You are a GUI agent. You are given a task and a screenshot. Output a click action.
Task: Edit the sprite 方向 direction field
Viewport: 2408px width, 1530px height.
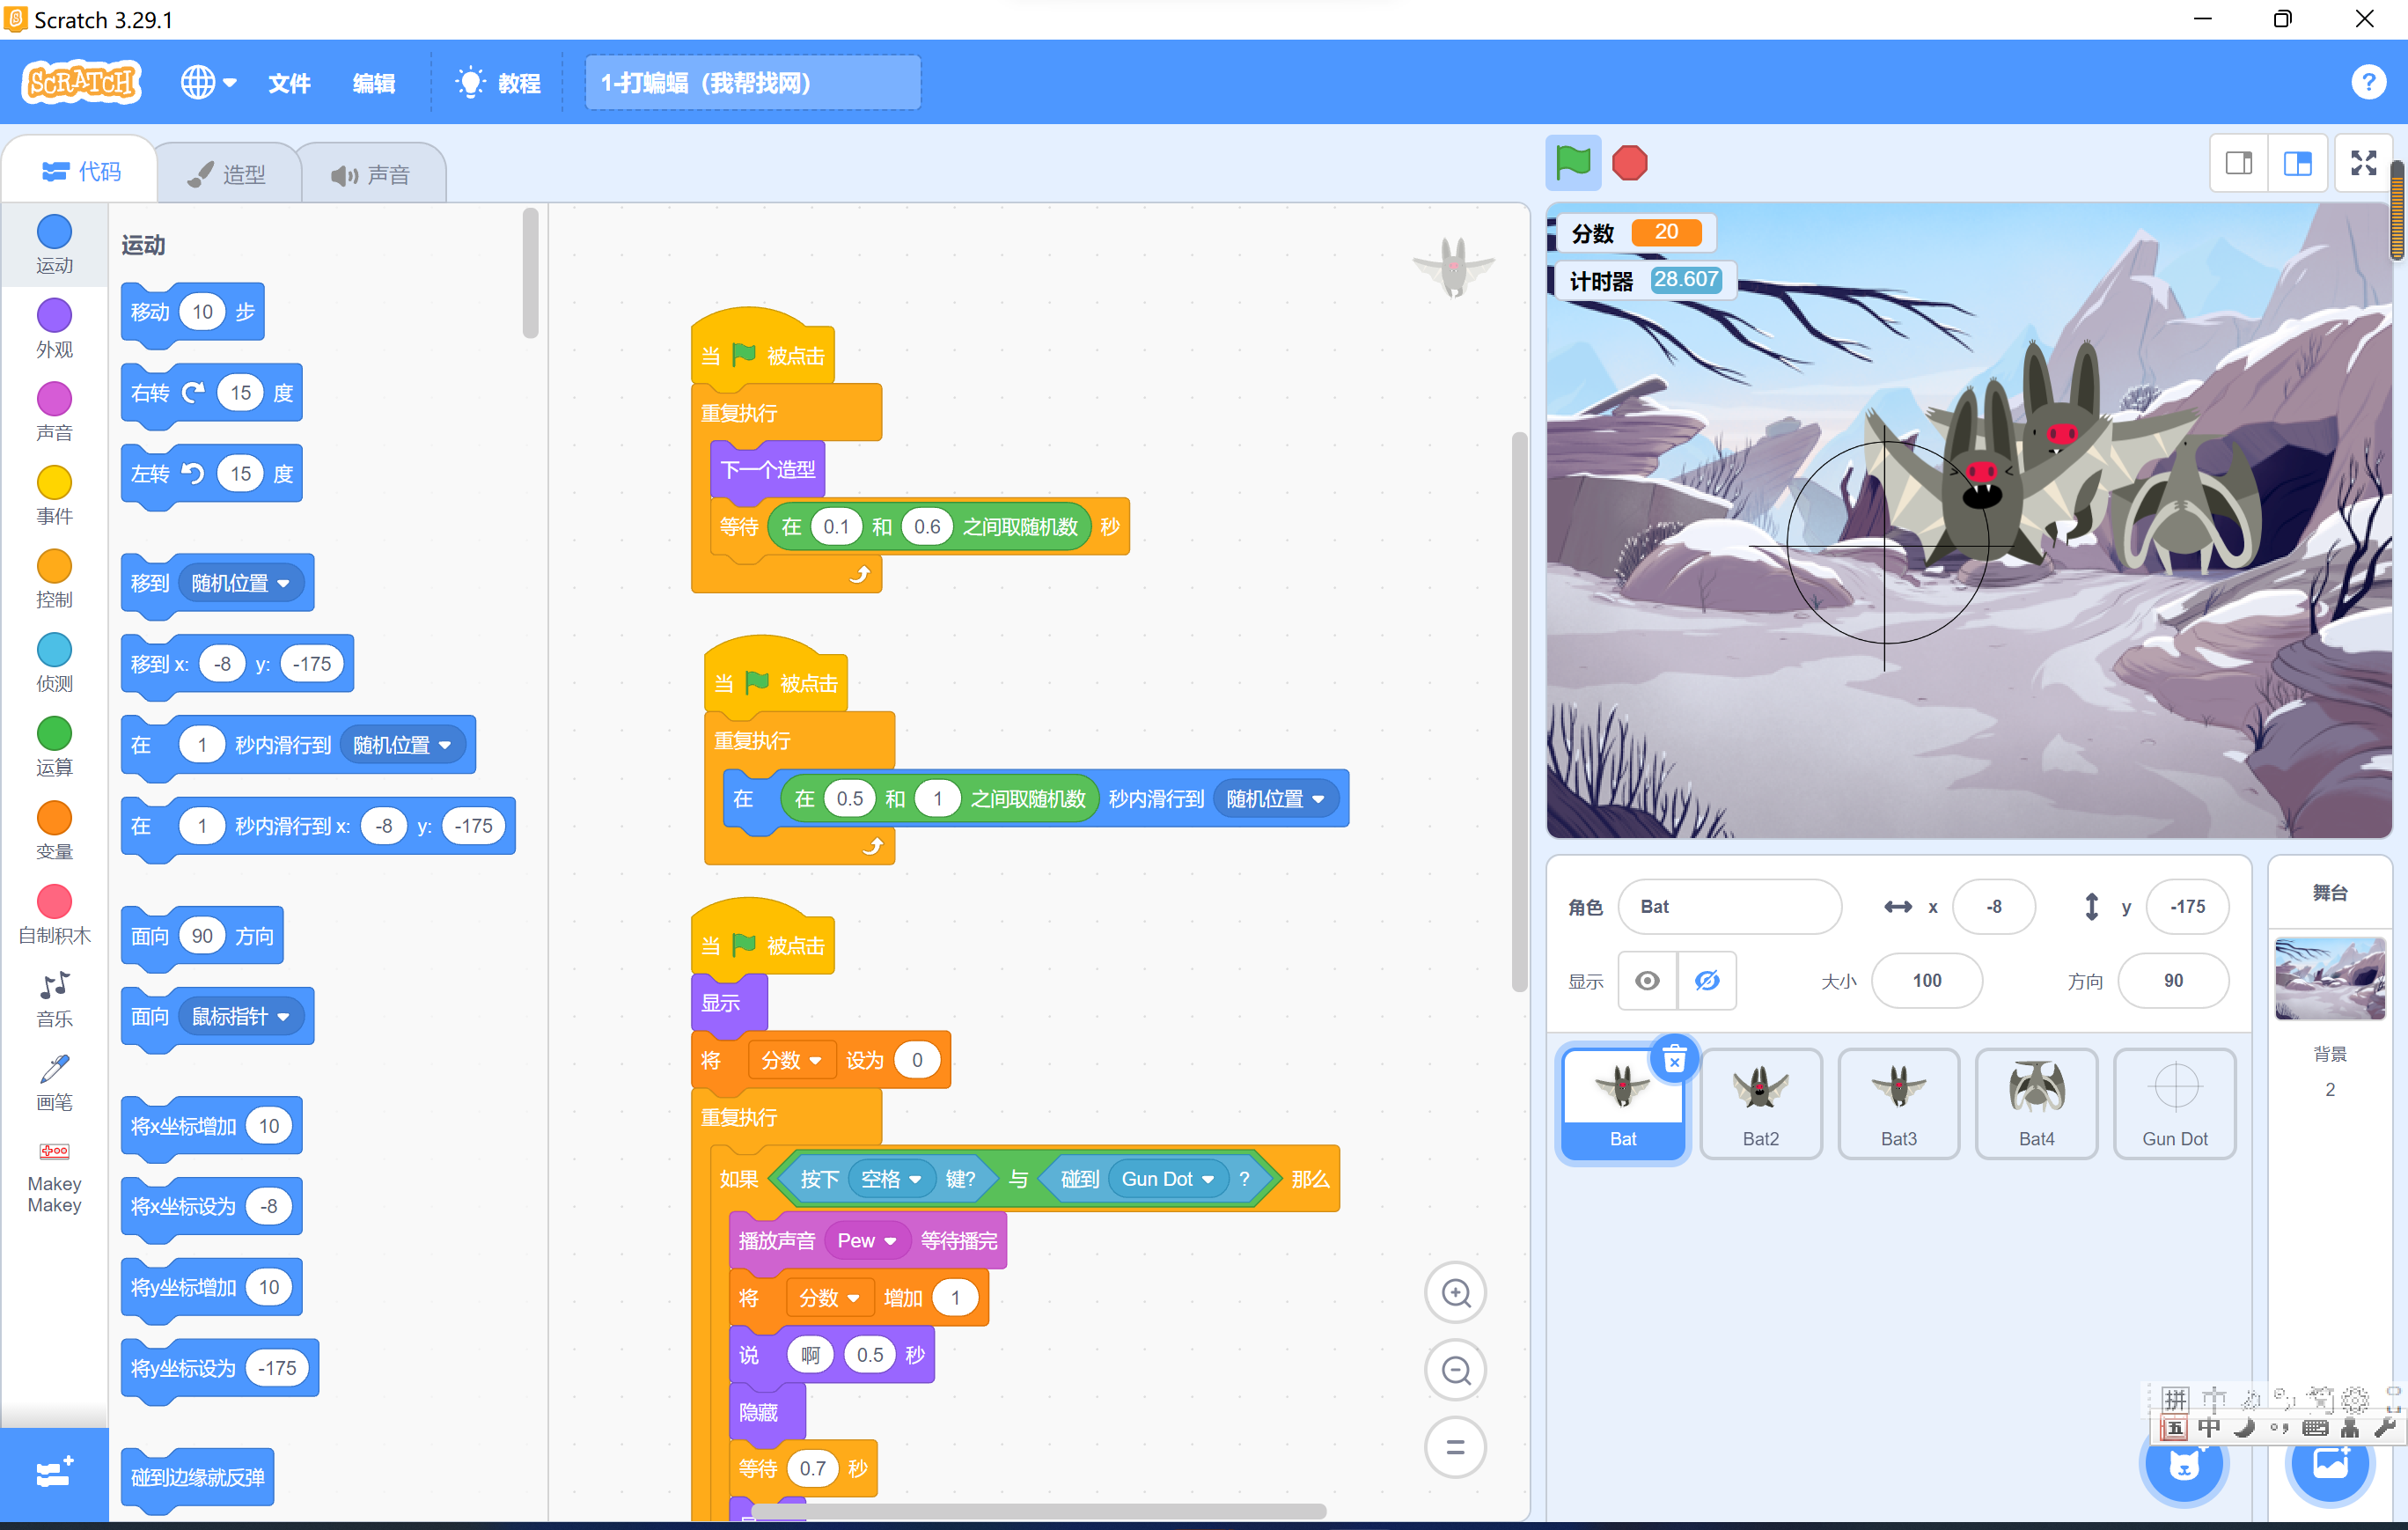pos(2173,980)
